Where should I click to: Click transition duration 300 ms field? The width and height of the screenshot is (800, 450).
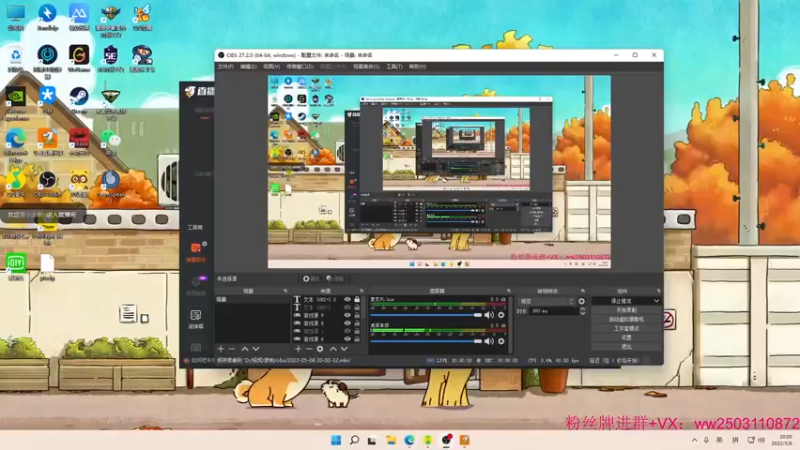pyautogui.click(x=554, y=311)
